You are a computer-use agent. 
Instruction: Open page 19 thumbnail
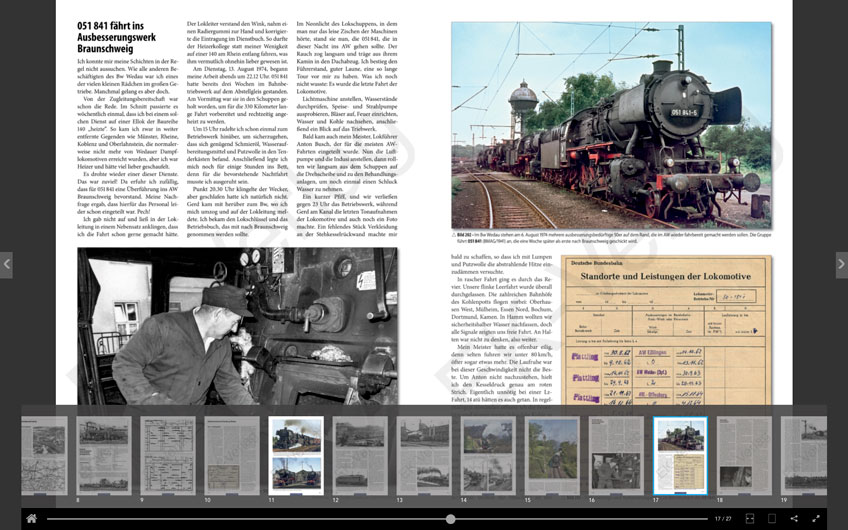[x=804, y=455]
